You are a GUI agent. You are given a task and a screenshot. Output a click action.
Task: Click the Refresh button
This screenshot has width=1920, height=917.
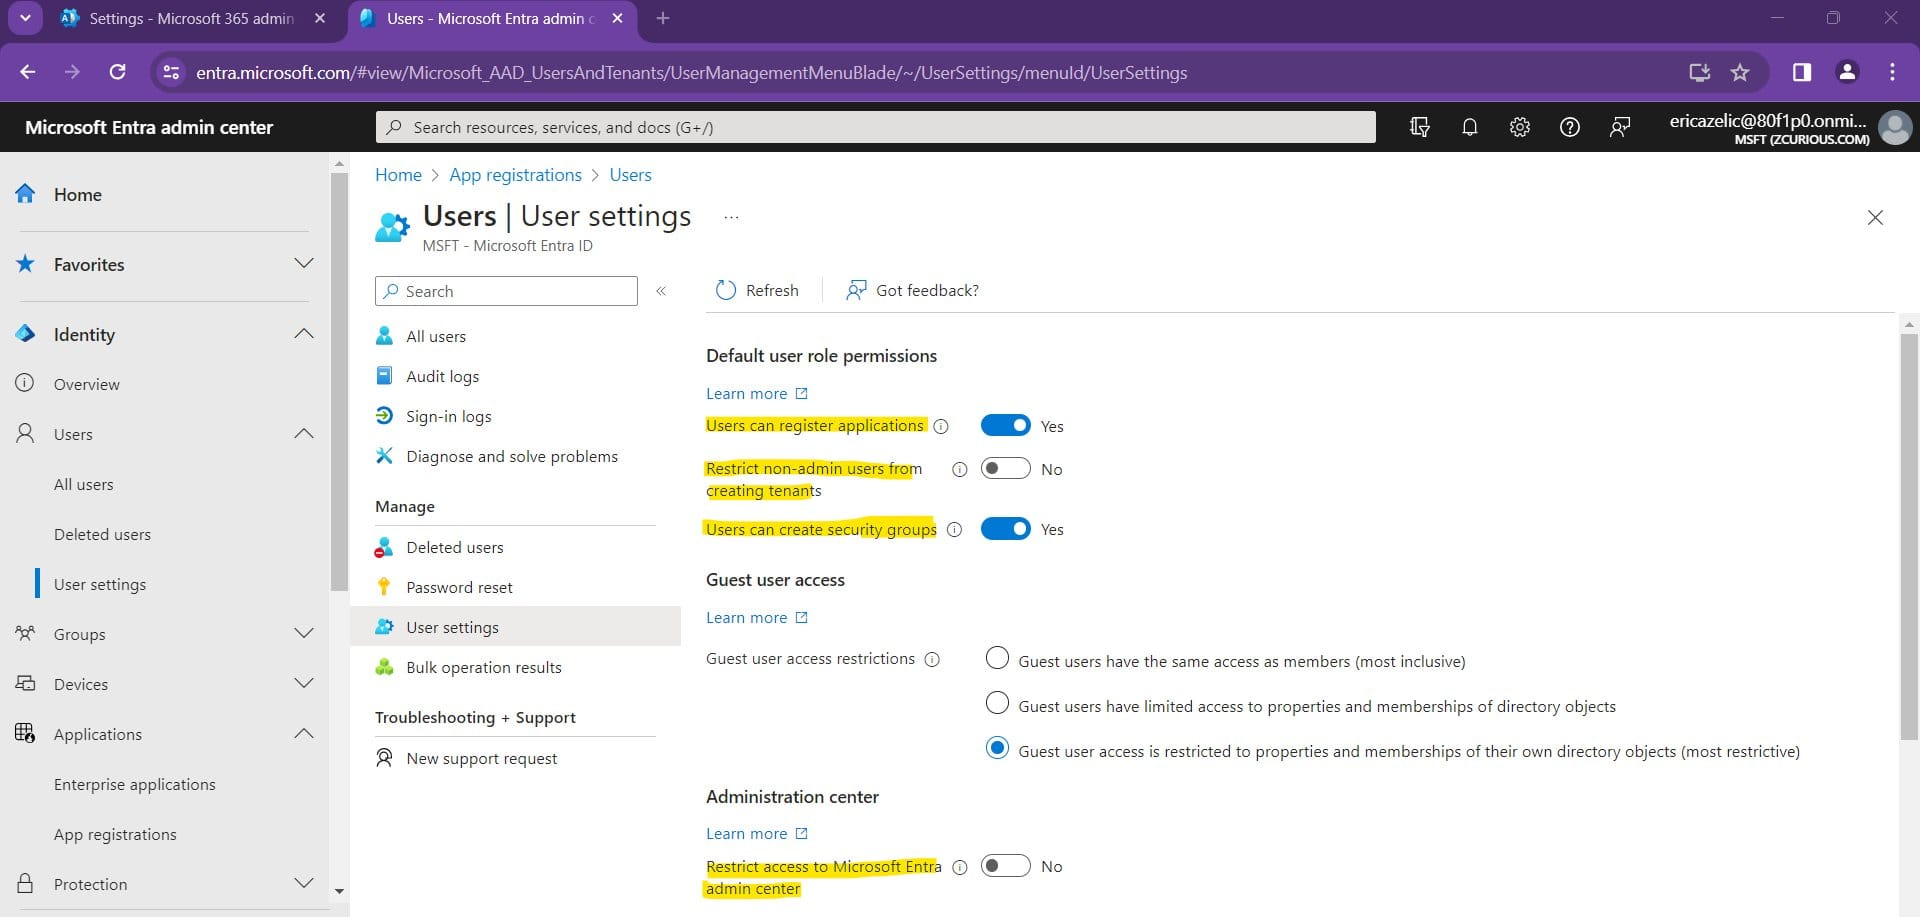click(x=758, y=290)
